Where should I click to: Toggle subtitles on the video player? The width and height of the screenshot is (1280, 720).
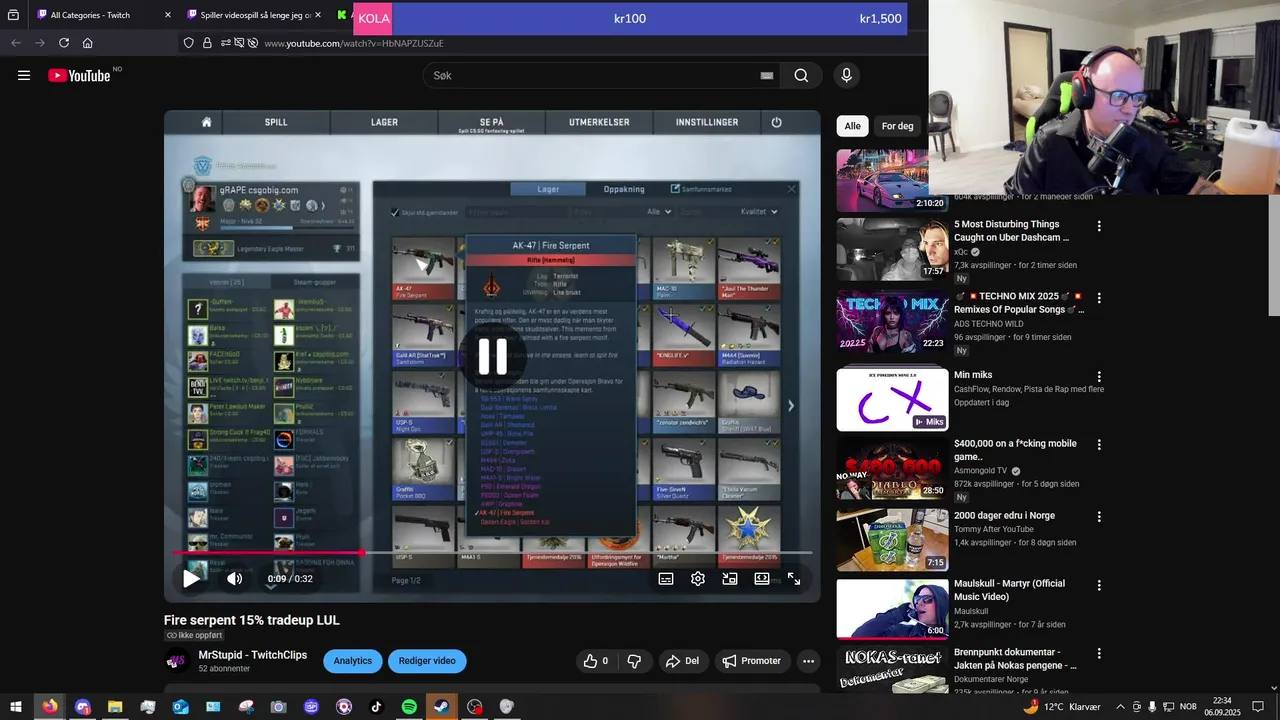coord(666,578)
